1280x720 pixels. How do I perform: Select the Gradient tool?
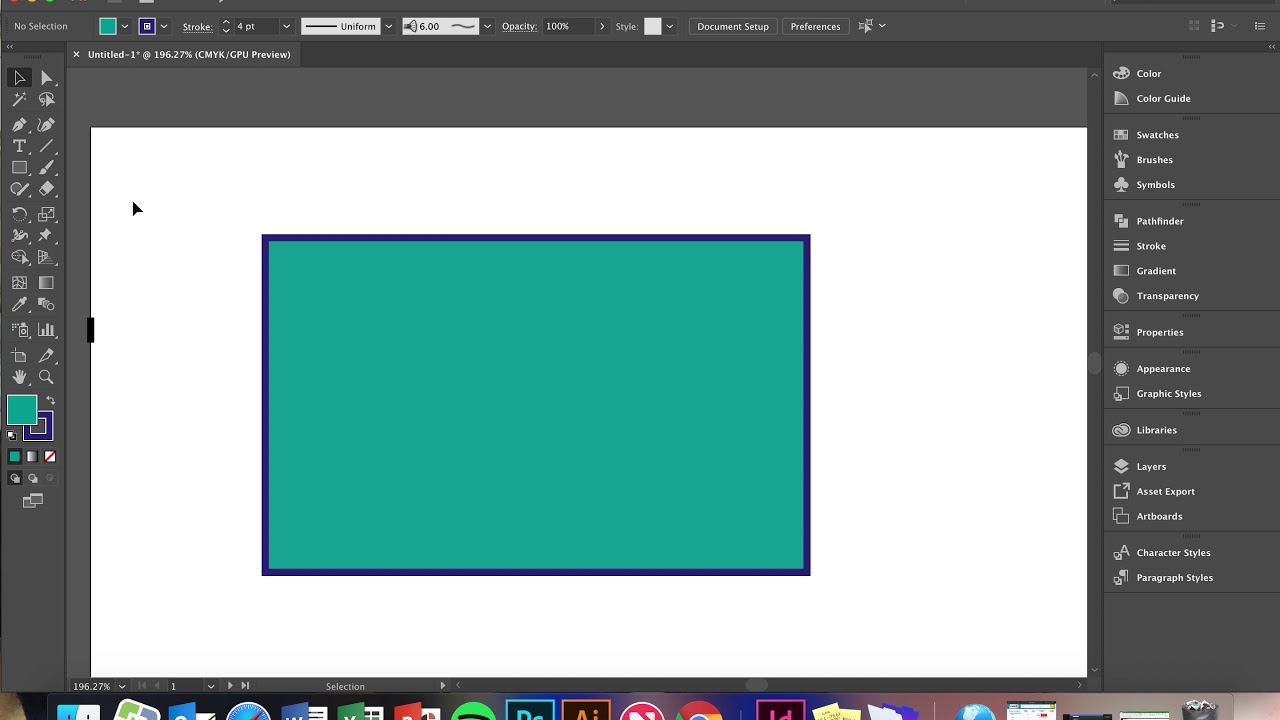tap(46, 283)
